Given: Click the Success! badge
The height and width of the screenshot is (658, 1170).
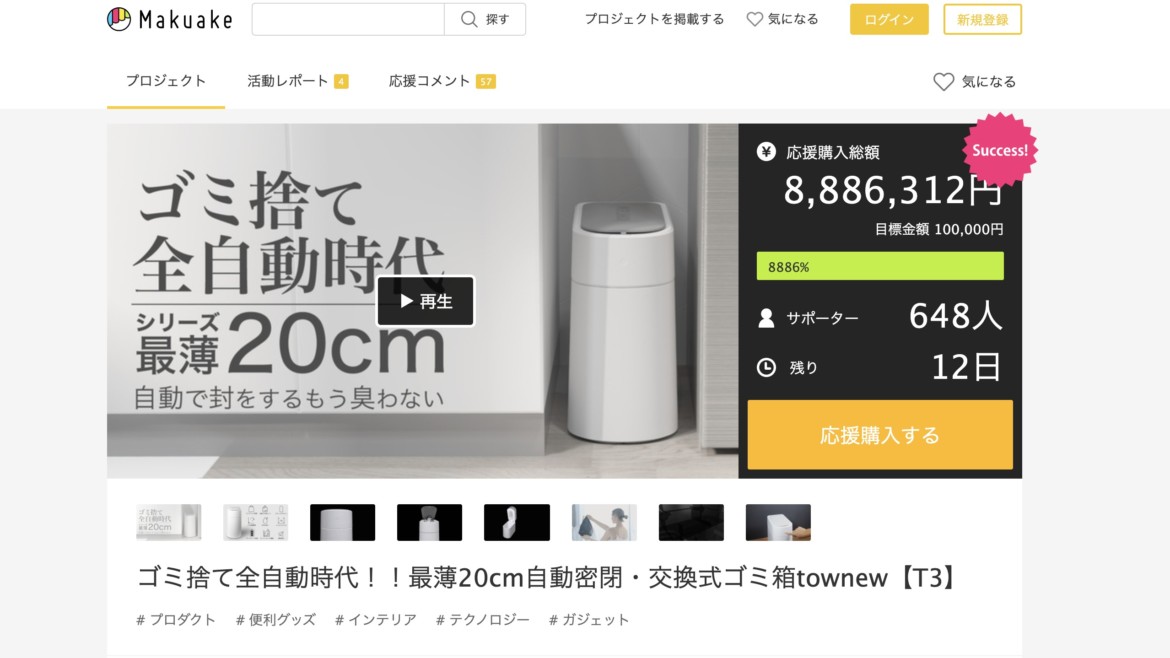Looking at the screenshot, I should click(999, 150).
